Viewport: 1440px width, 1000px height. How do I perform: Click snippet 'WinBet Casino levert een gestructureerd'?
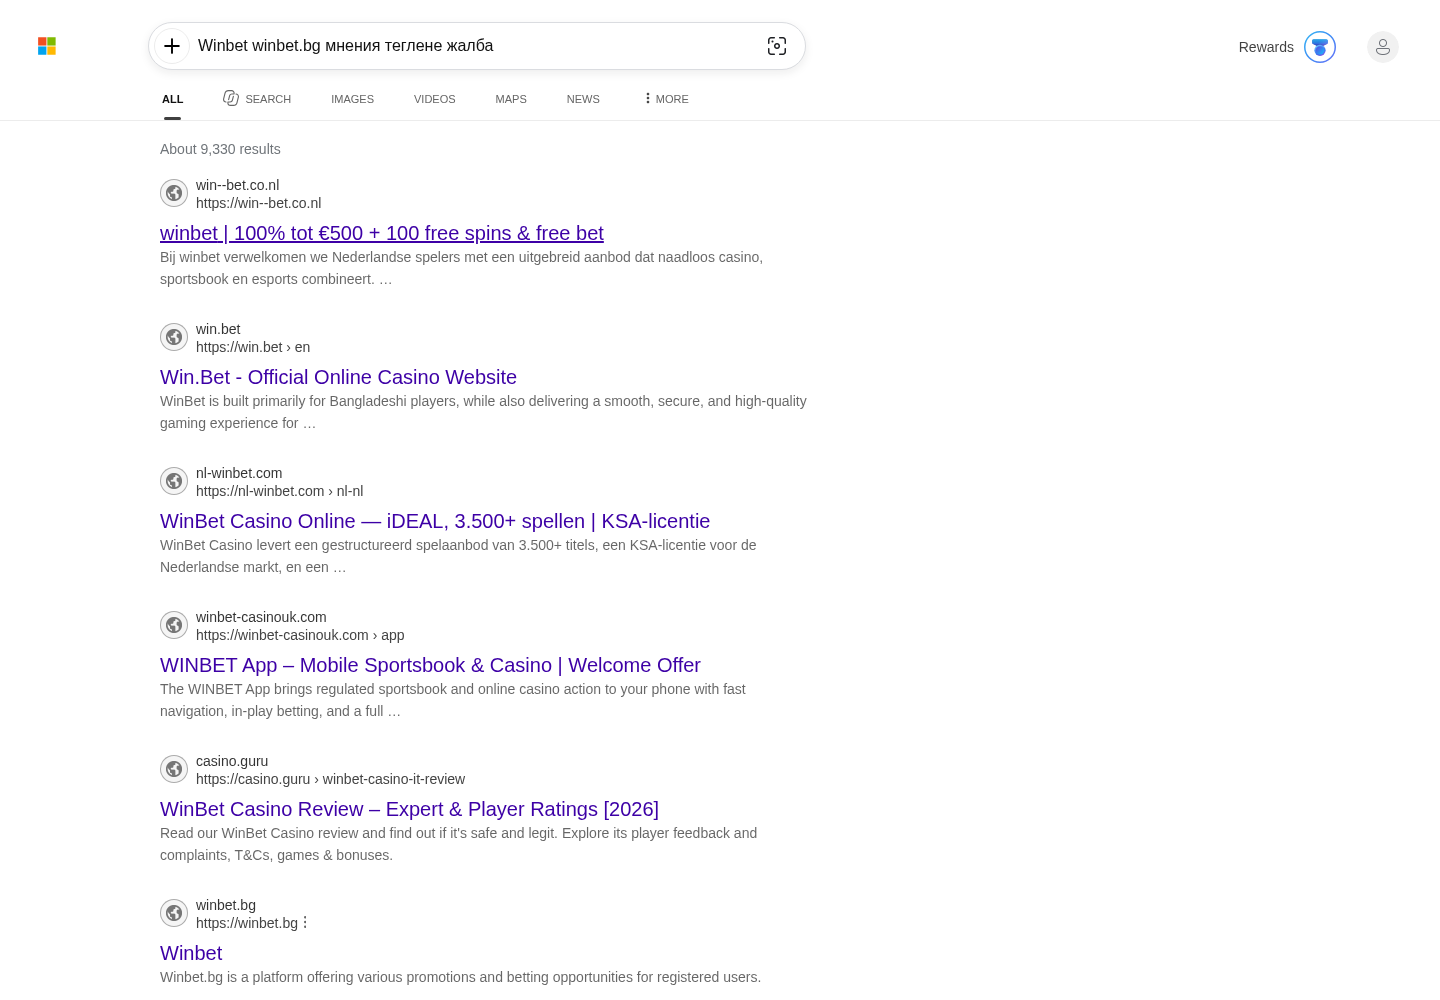click(458, 556)
